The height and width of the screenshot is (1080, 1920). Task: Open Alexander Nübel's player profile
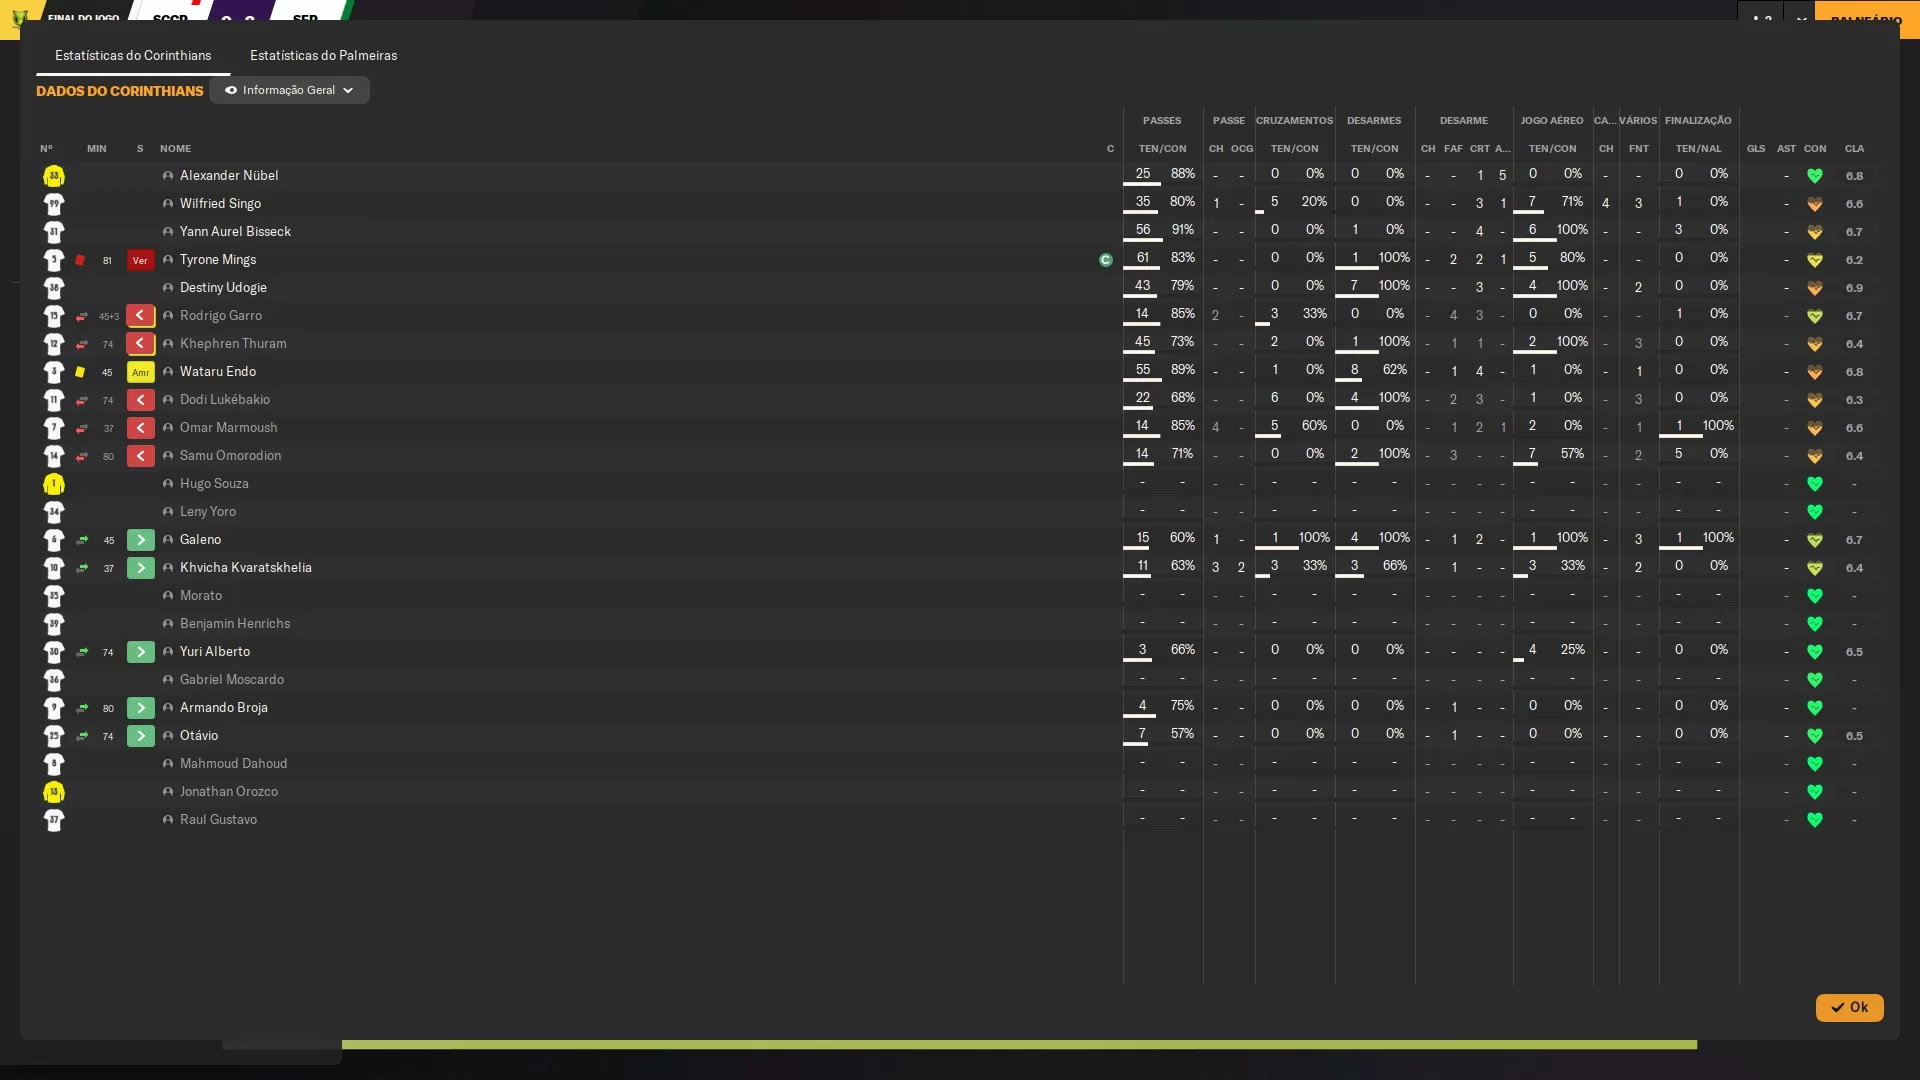229,175
